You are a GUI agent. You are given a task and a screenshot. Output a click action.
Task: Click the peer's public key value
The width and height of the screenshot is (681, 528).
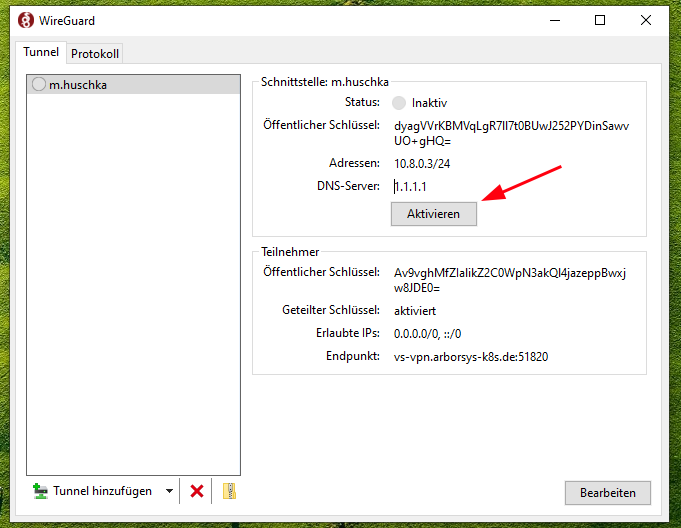pos(510,280)
